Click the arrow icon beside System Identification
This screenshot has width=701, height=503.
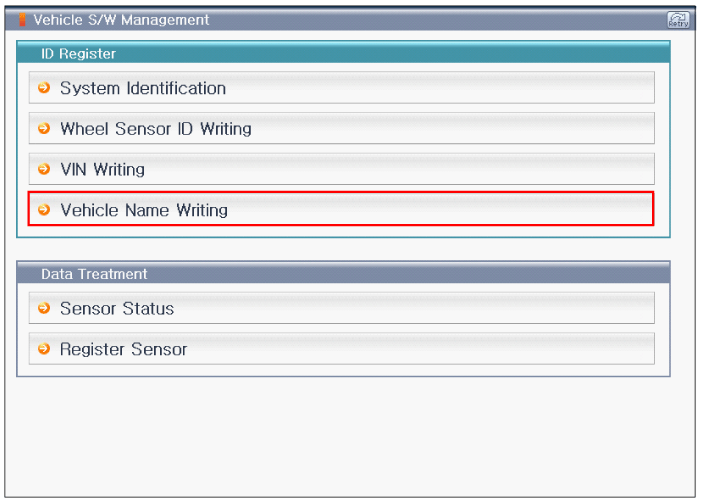tap(44, 88)
